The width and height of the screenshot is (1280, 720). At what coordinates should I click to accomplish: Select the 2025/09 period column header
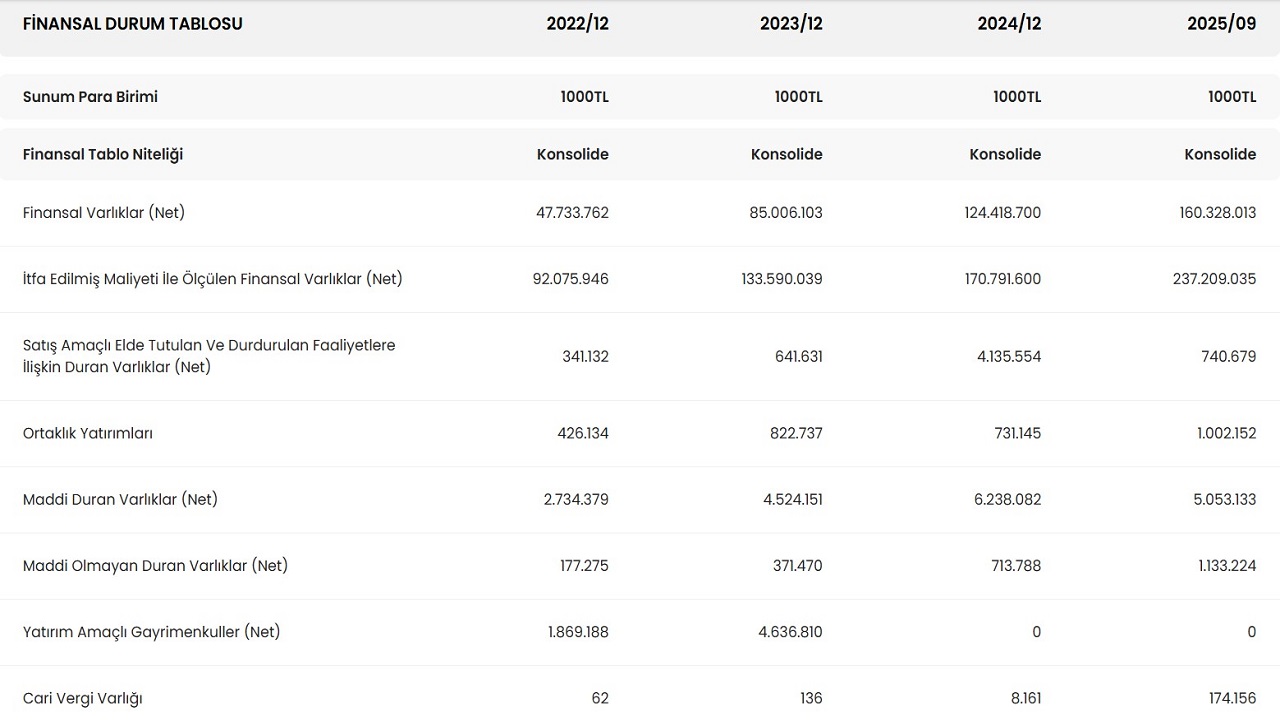pyautogui.click(x=1221, y=24)
